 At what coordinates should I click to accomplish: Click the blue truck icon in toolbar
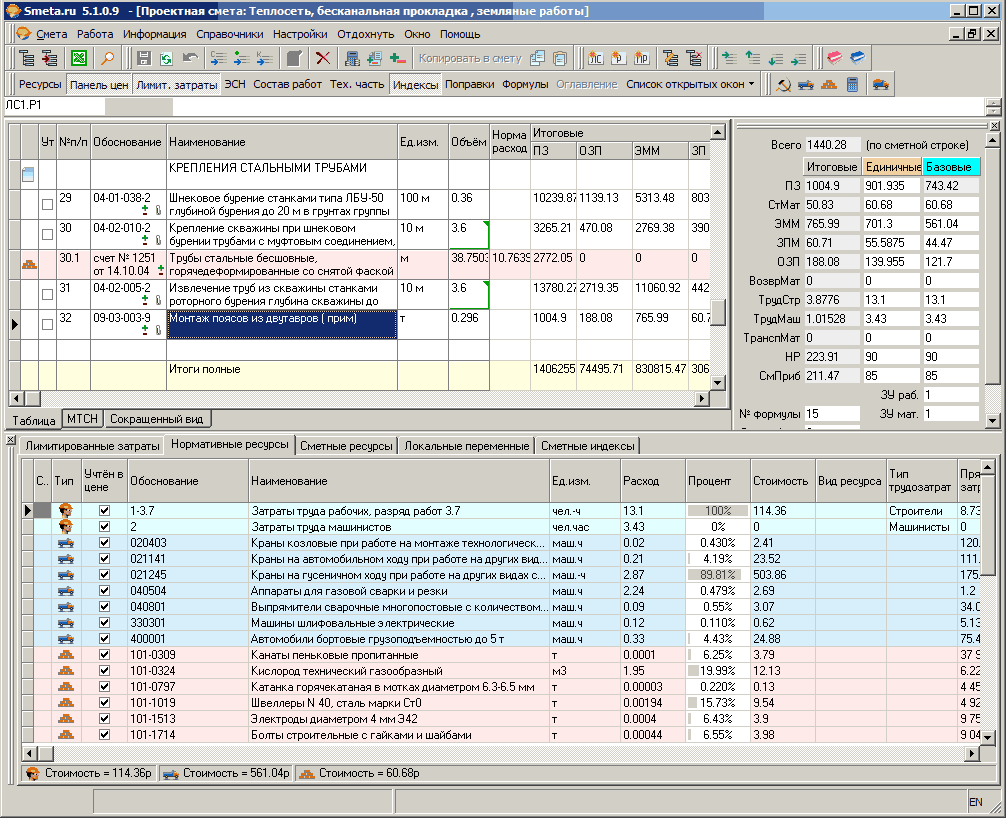(806, 85)
